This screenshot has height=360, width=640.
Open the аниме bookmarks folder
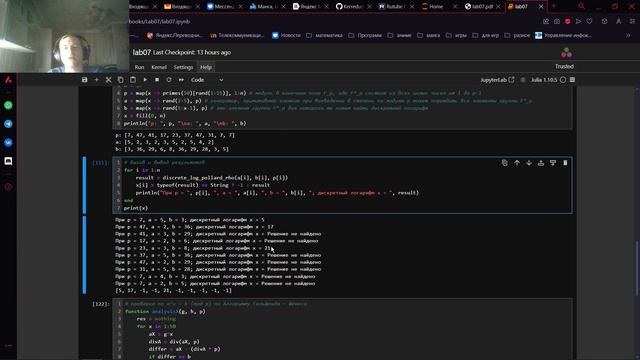tap(400, 36)
